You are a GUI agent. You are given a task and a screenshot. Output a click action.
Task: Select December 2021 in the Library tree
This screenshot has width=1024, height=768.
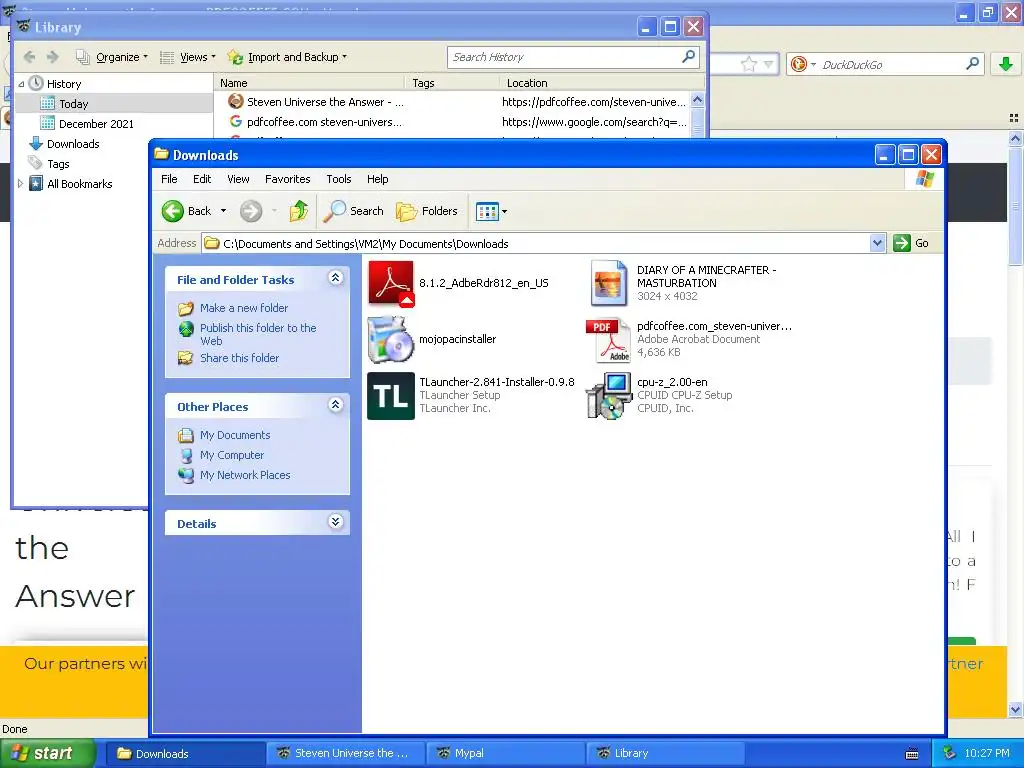point(96,123)
